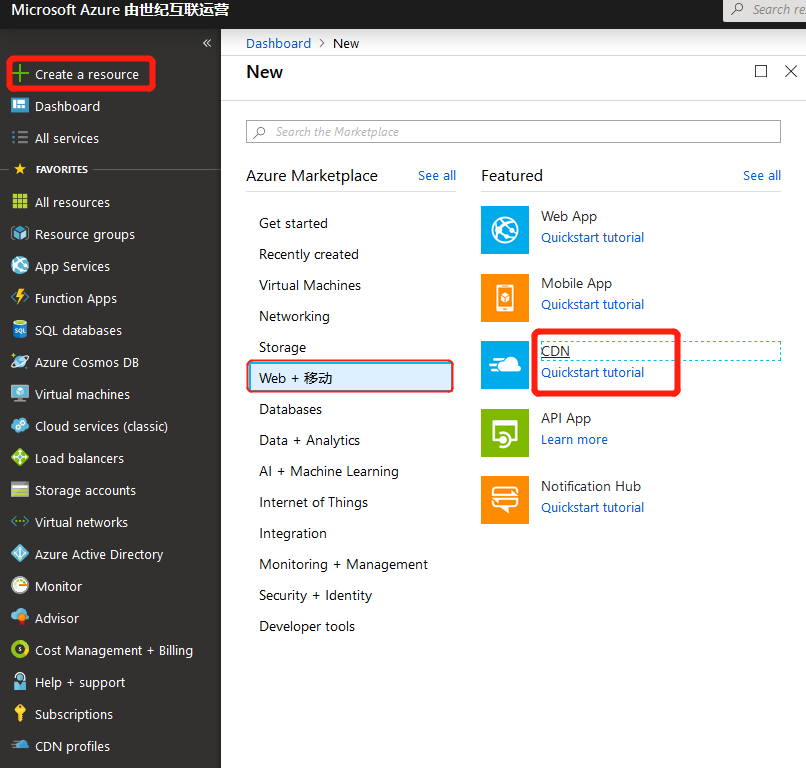This screenshot has width=806, height=768.
Task: Maximize the New blade panel
Action: (761, 71)
